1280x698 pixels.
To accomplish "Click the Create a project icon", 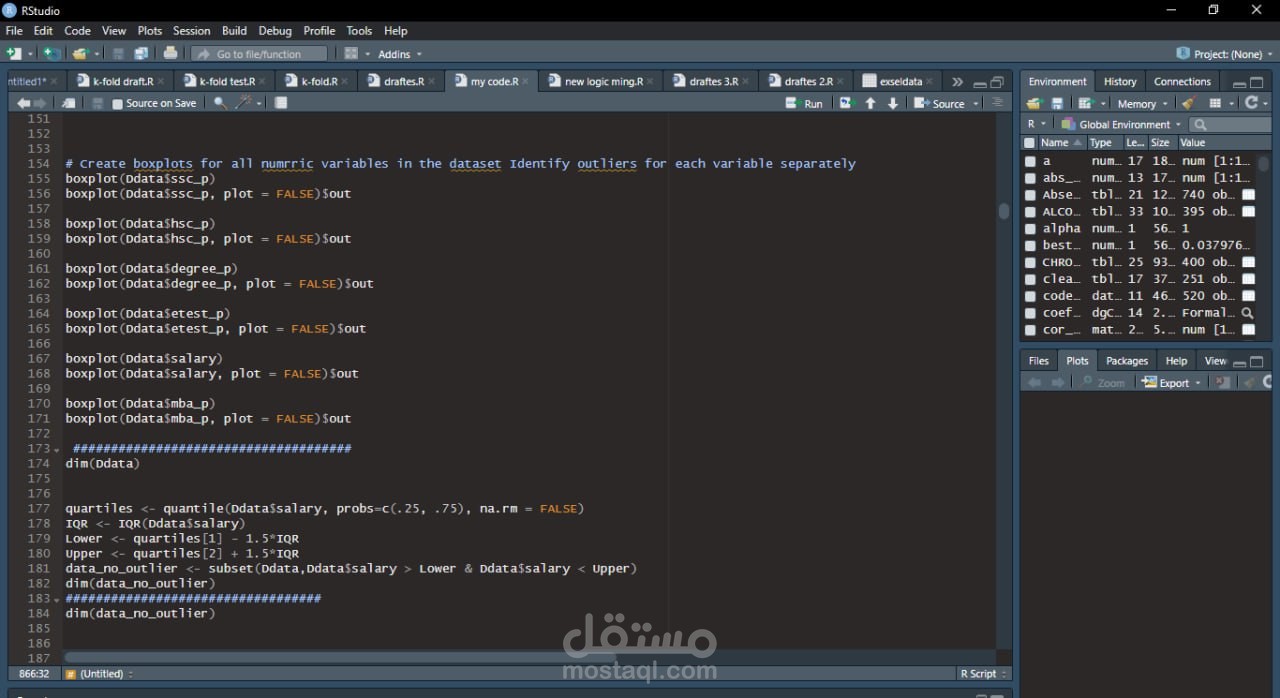I will tap(52, 53).
